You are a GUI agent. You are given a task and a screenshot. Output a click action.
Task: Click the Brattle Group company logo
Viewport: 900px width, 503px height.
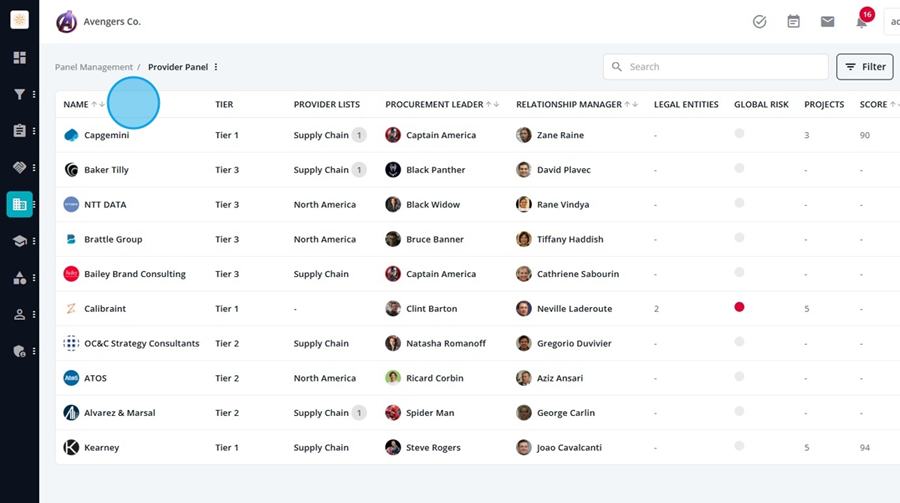tap(71, 239)
